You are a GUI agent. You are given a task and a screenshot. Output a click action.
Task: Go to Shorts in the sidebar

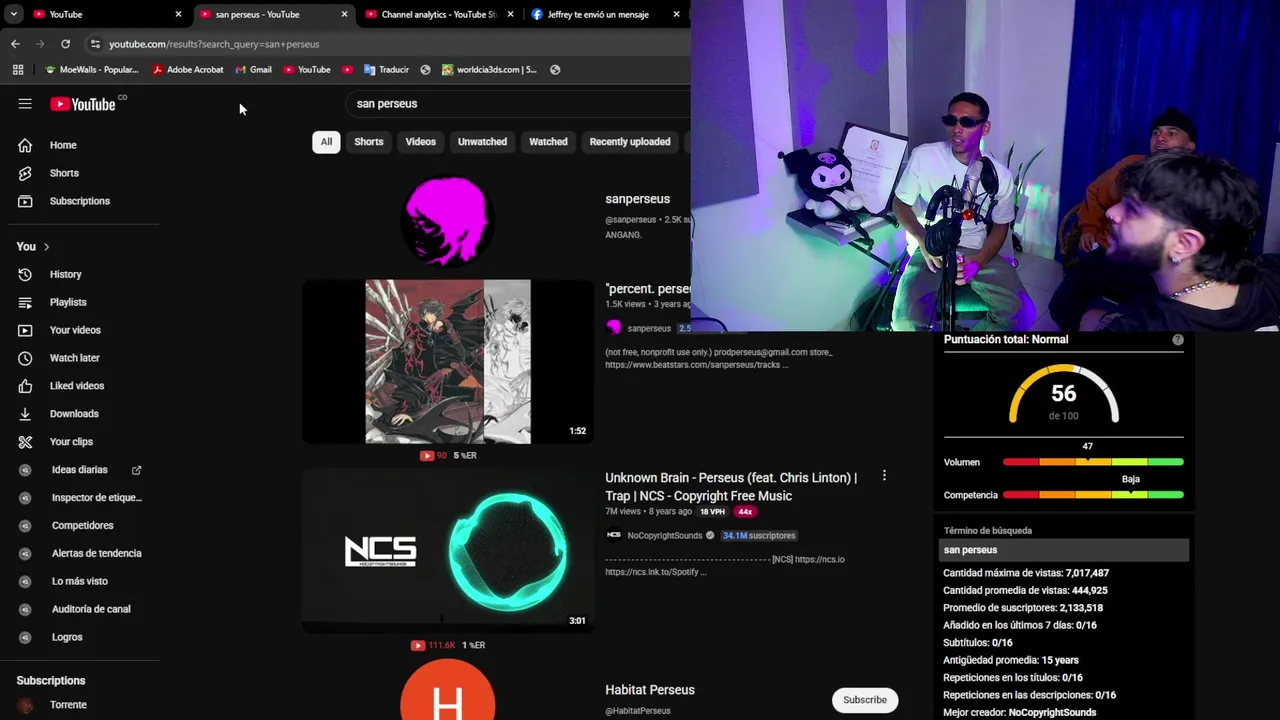tap(64, 173)
